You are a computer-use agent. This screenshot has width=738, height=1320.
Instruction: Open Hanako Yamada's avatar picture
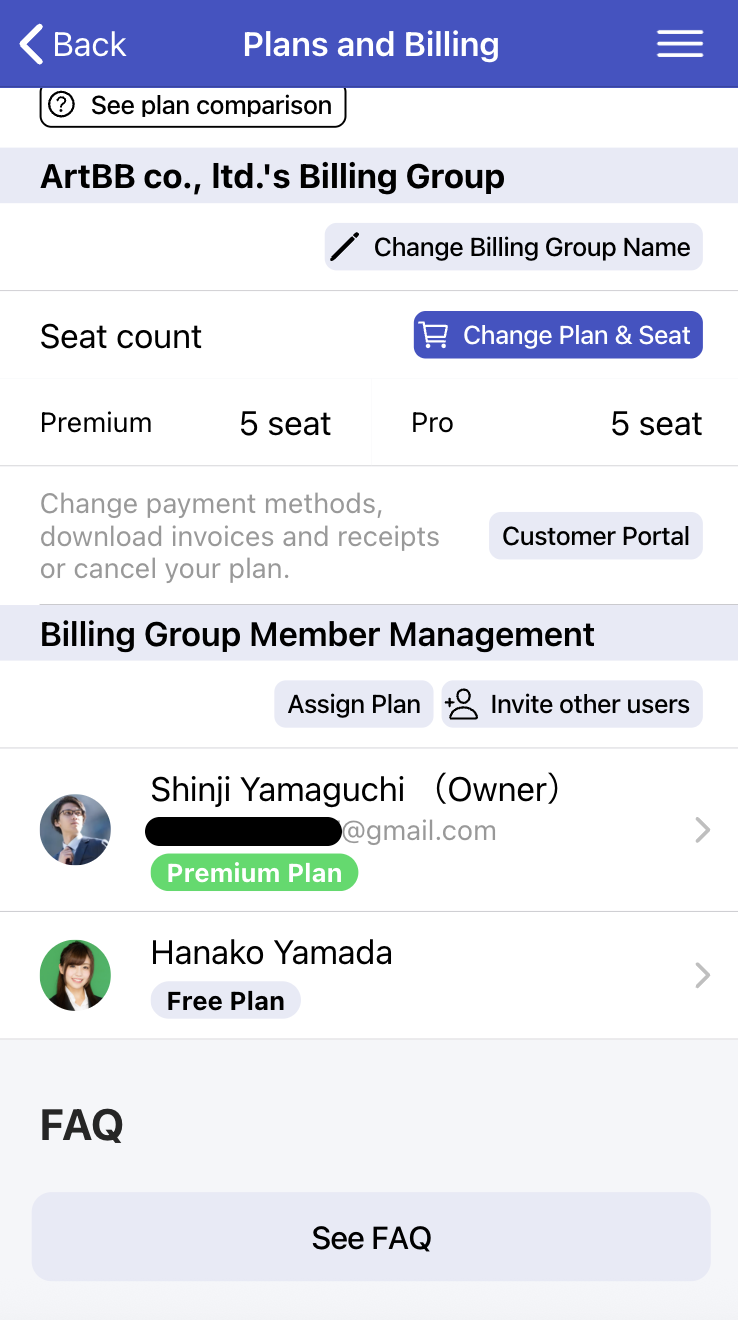(x=75, y=975)
